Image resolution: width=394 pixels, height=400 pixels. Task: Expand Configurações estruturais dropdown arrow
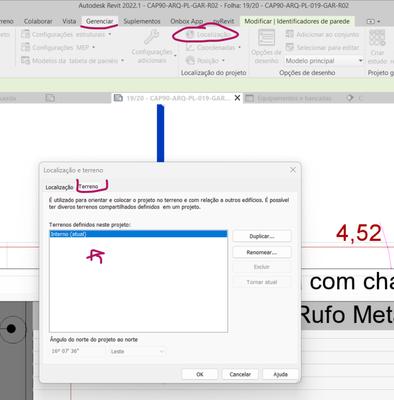(x=110, y=34)
